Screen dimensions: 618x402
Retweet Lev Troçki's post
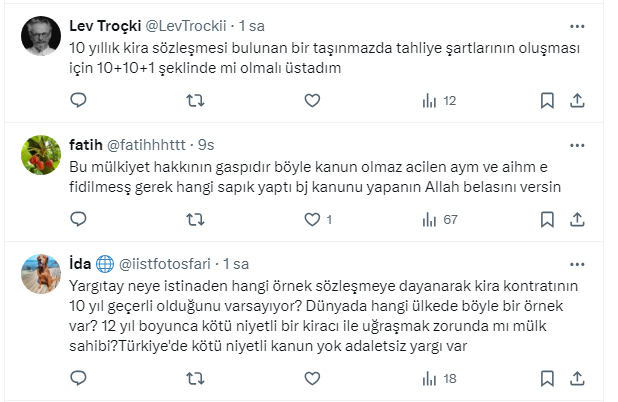point(197,100)
